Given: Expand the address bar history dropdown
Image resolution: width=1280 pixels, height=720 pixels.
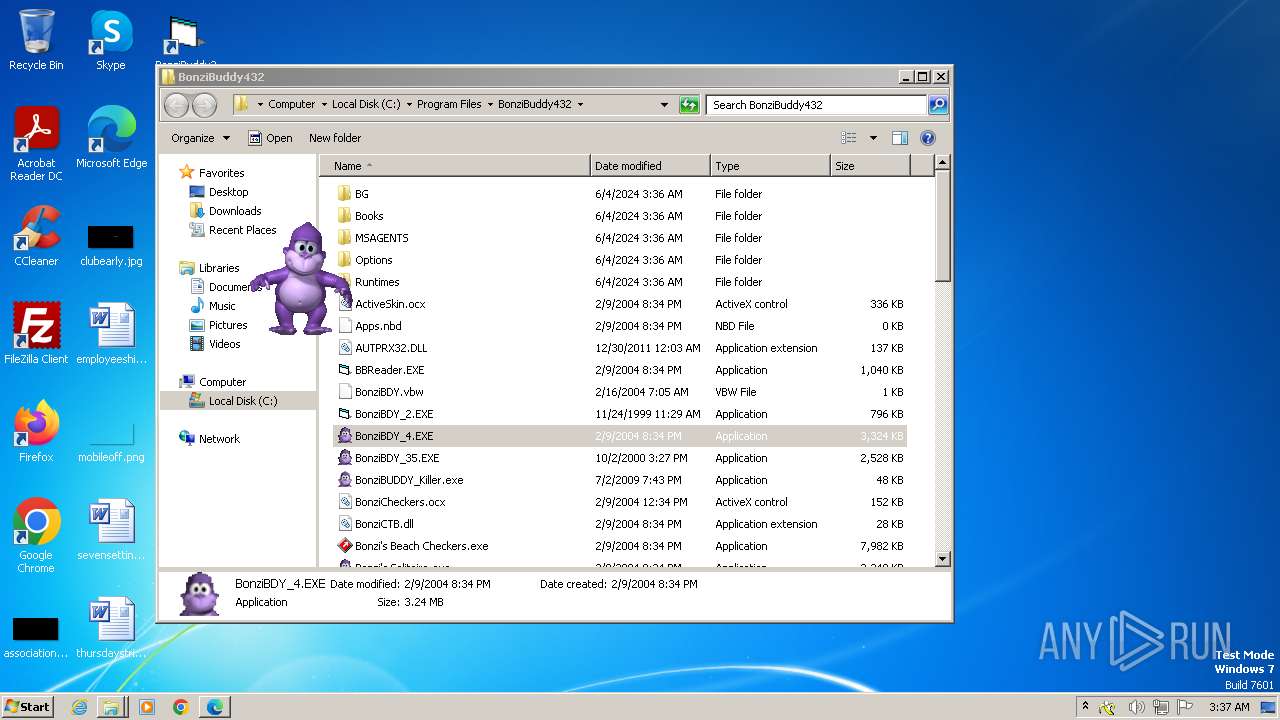Looking at the screenshot, I should [x=664, y=104].
